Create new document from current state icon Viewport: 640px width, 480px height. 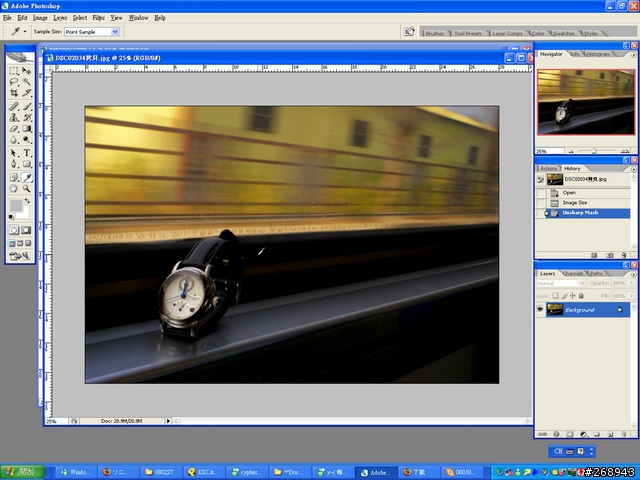[x=594, y=255]
